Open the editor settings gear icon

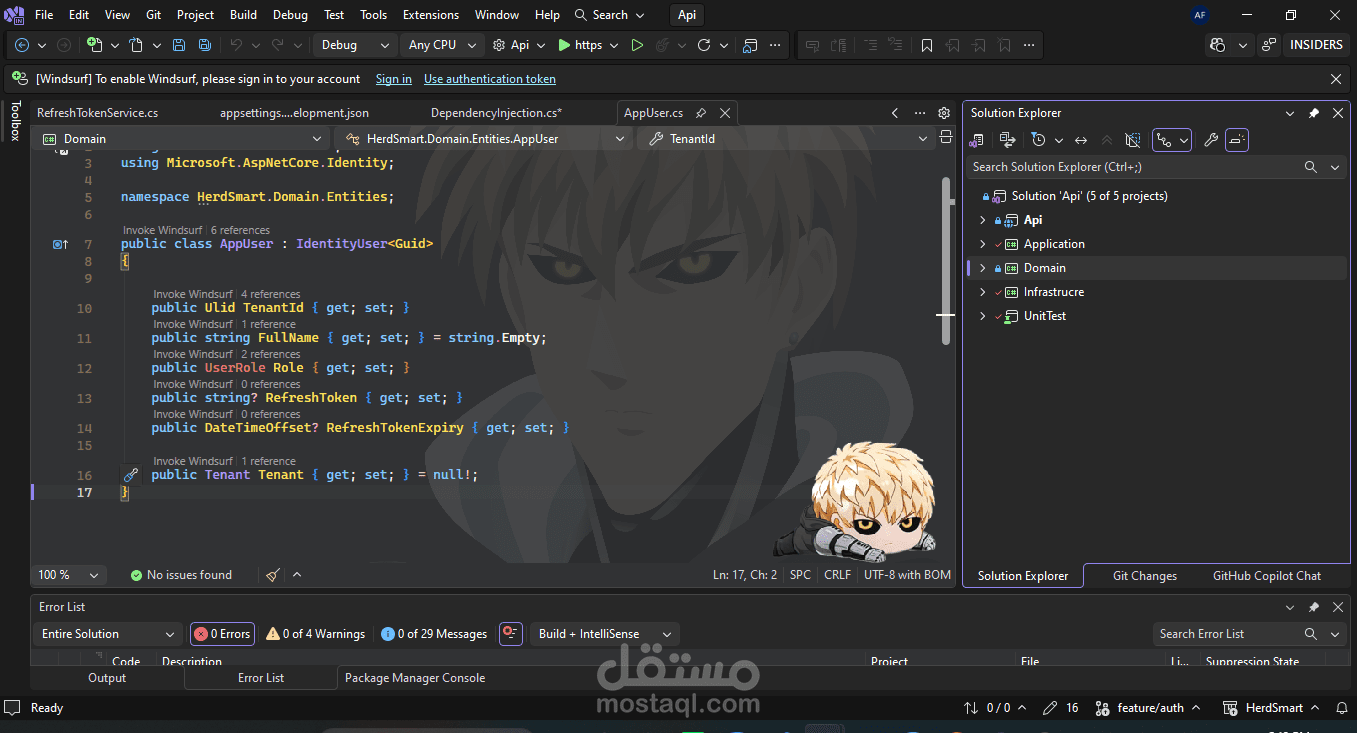click(944, 113)
